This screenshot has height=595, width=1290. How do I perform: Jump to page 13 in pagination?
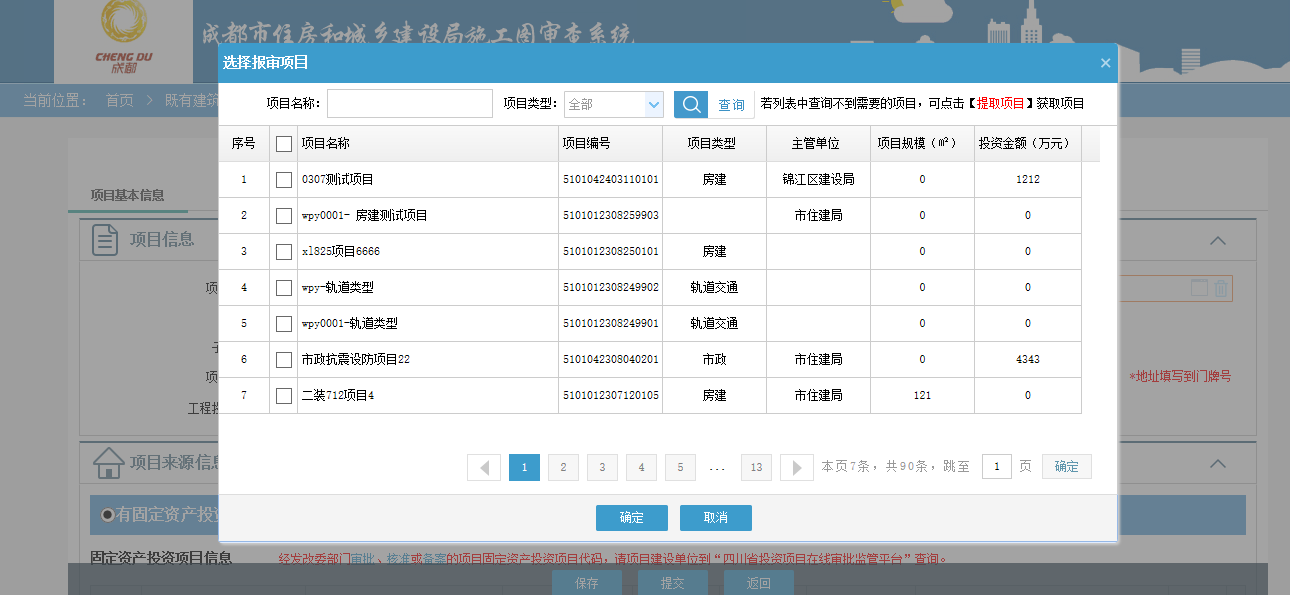click(x=756, y=467)
